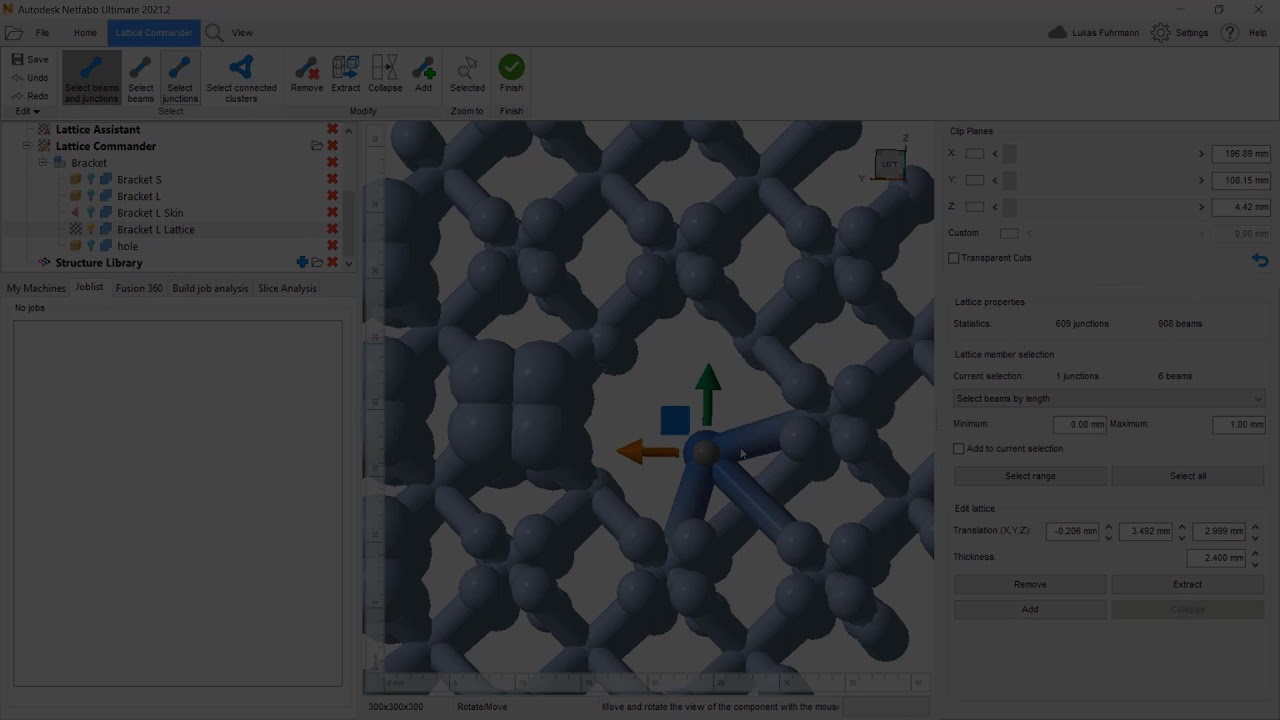Click the orange axis move arrow
This screenshot has height=720, width=1280.
(647, 452)
